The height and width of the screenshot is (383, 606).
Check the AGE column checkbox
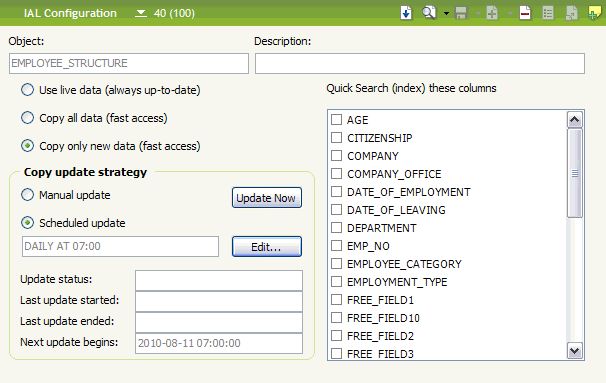click(x=337, y=119)
